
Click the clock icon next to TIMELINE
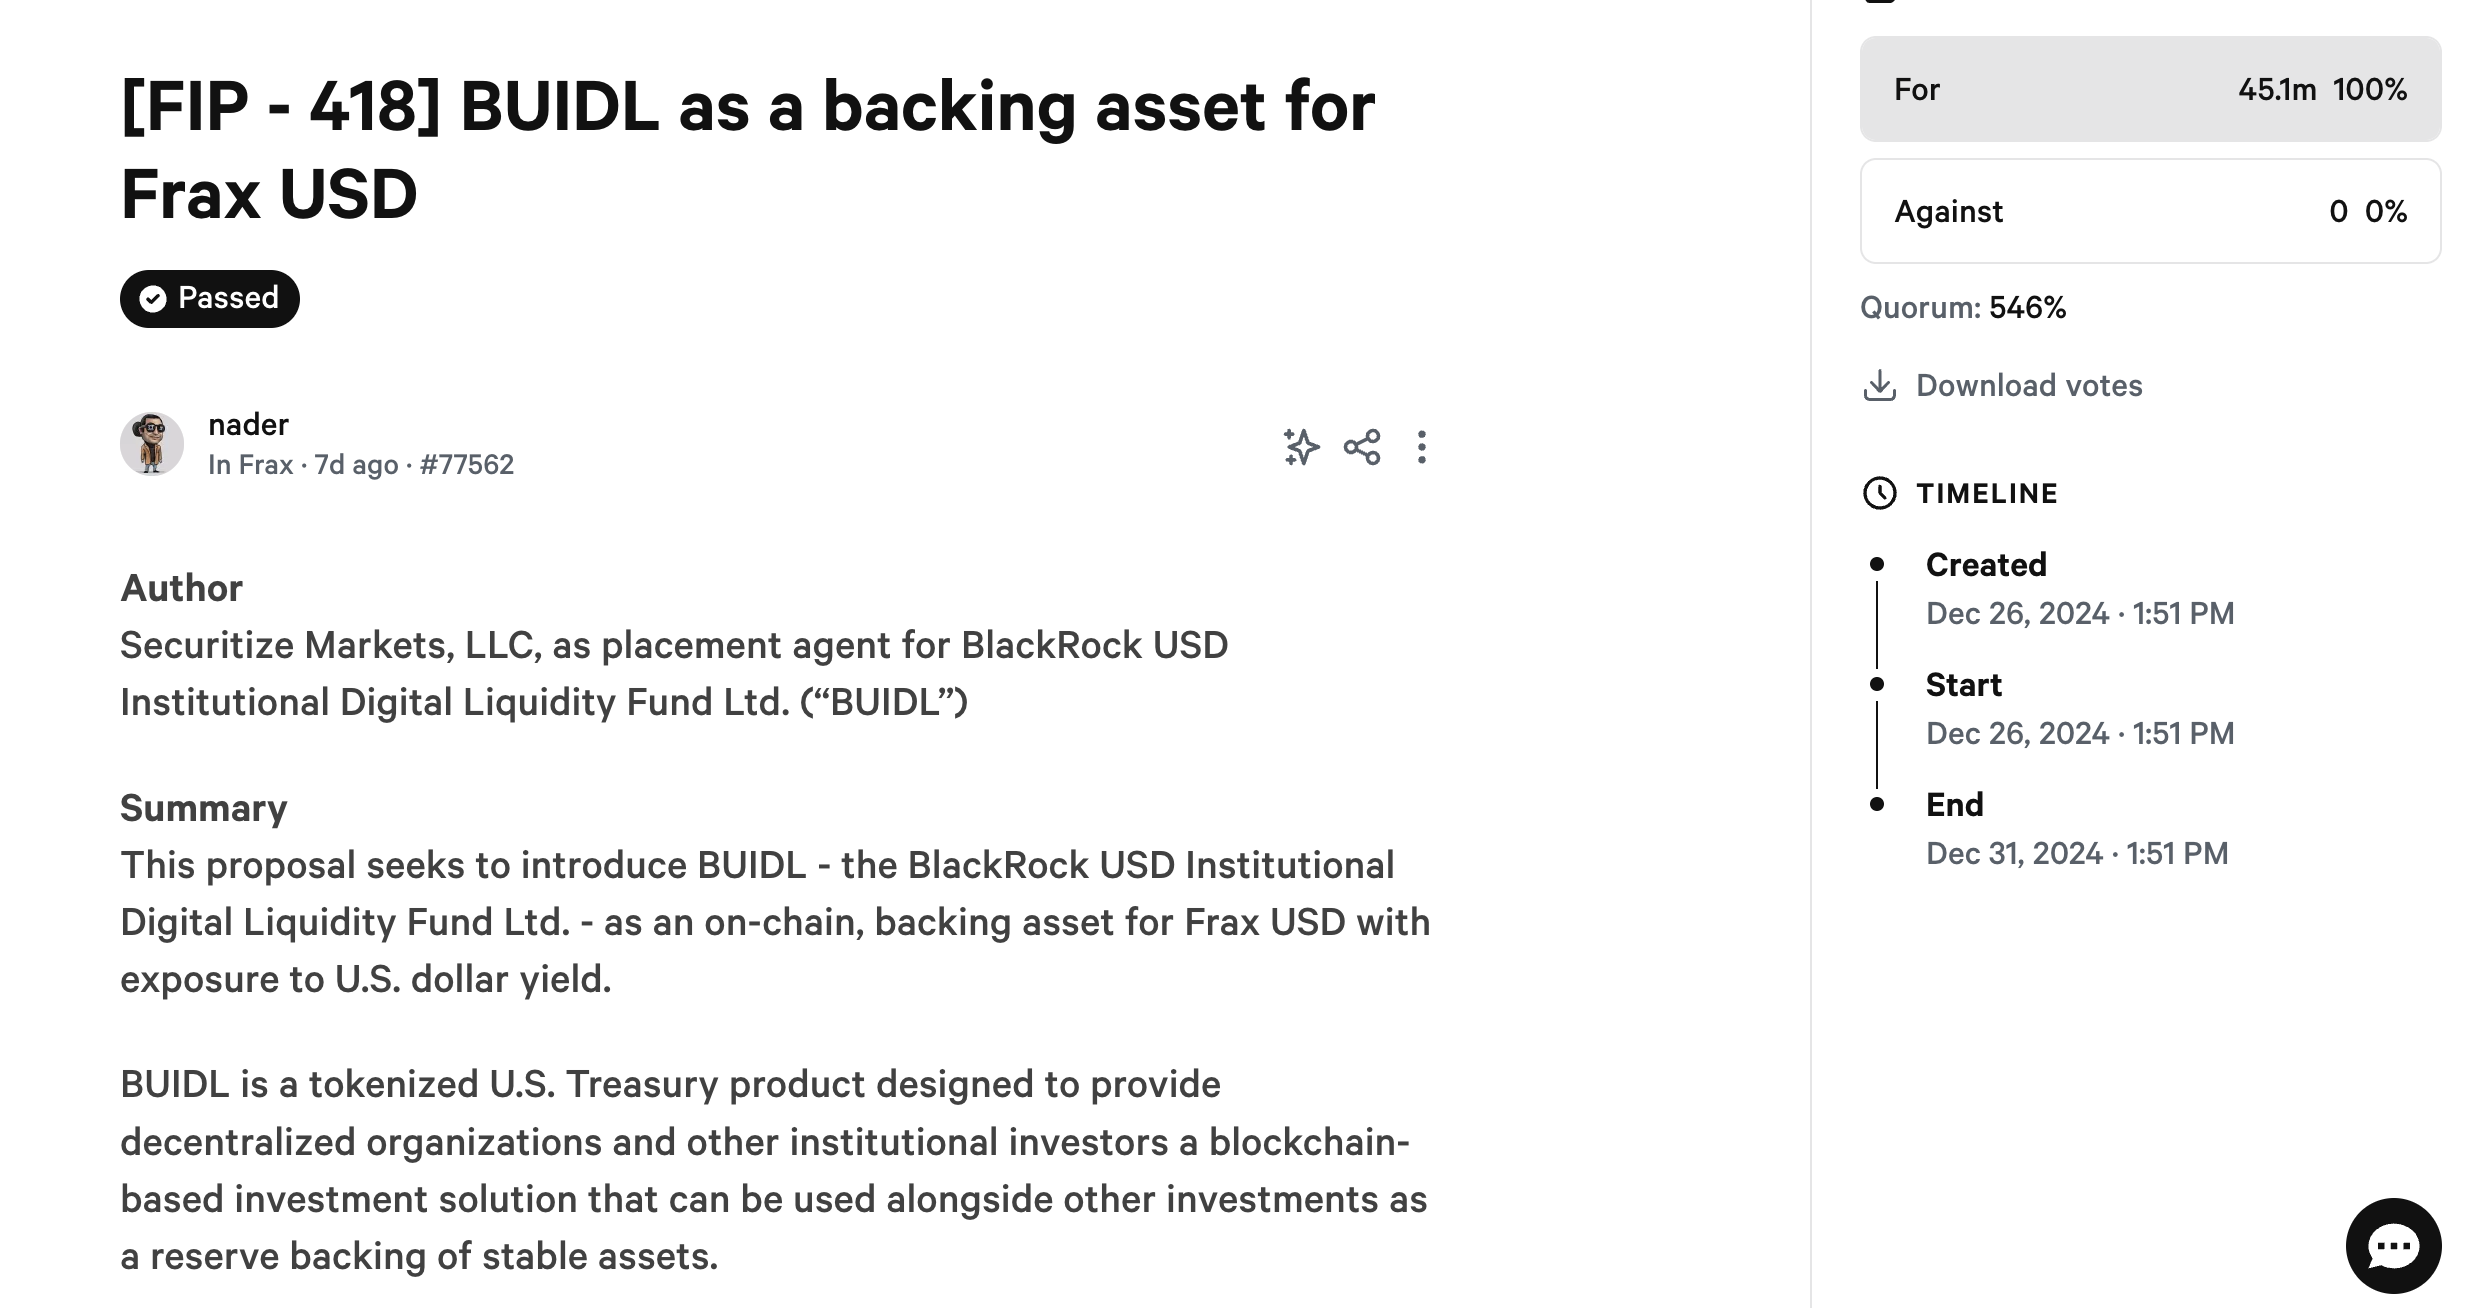tap(1881, 492)
